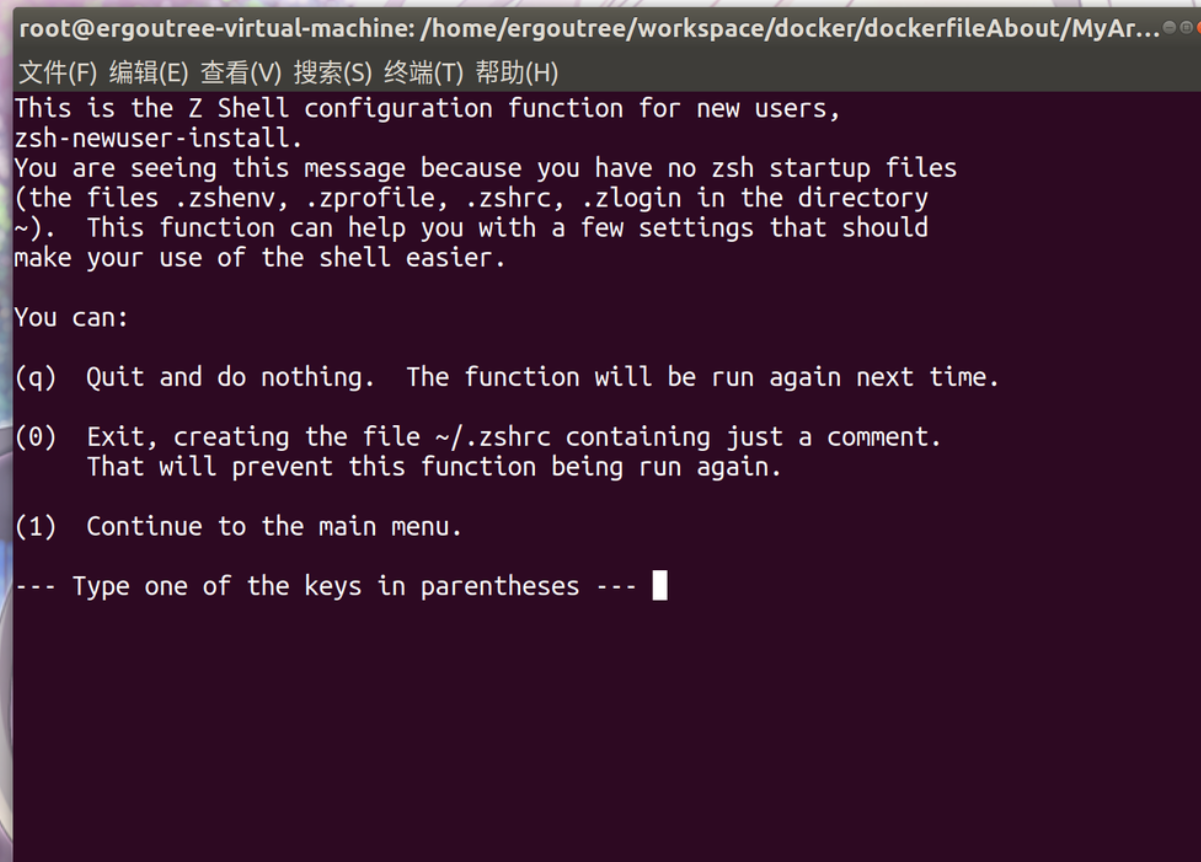Click the (q) Quit and do nothing line

coord(507,378)
